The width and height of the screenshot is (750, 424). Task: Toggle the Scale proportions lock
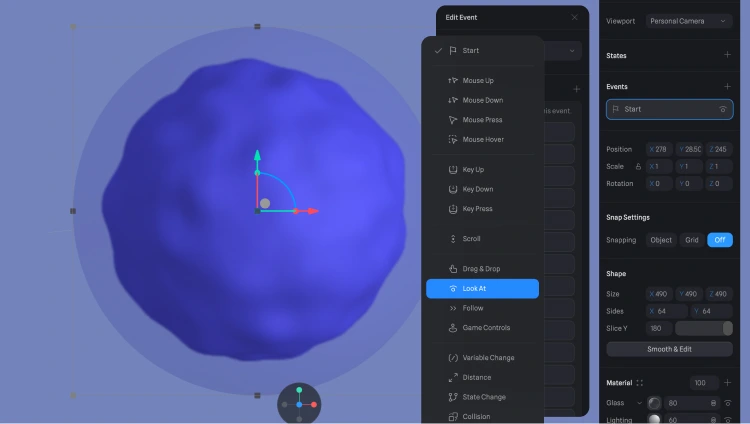(x=638, y=167)
